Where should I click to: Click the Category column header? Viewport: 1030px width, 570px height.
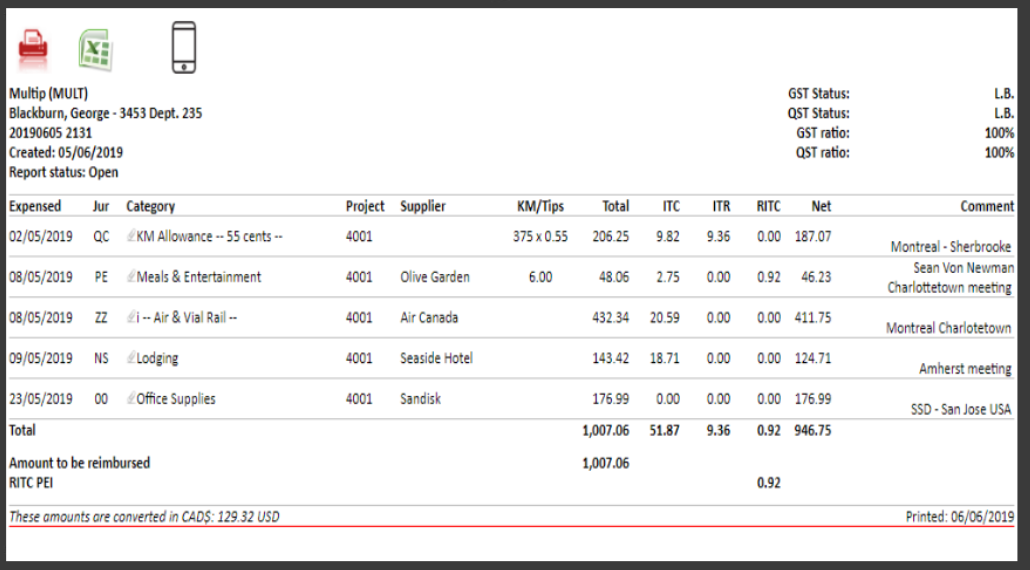click(150, 206)
